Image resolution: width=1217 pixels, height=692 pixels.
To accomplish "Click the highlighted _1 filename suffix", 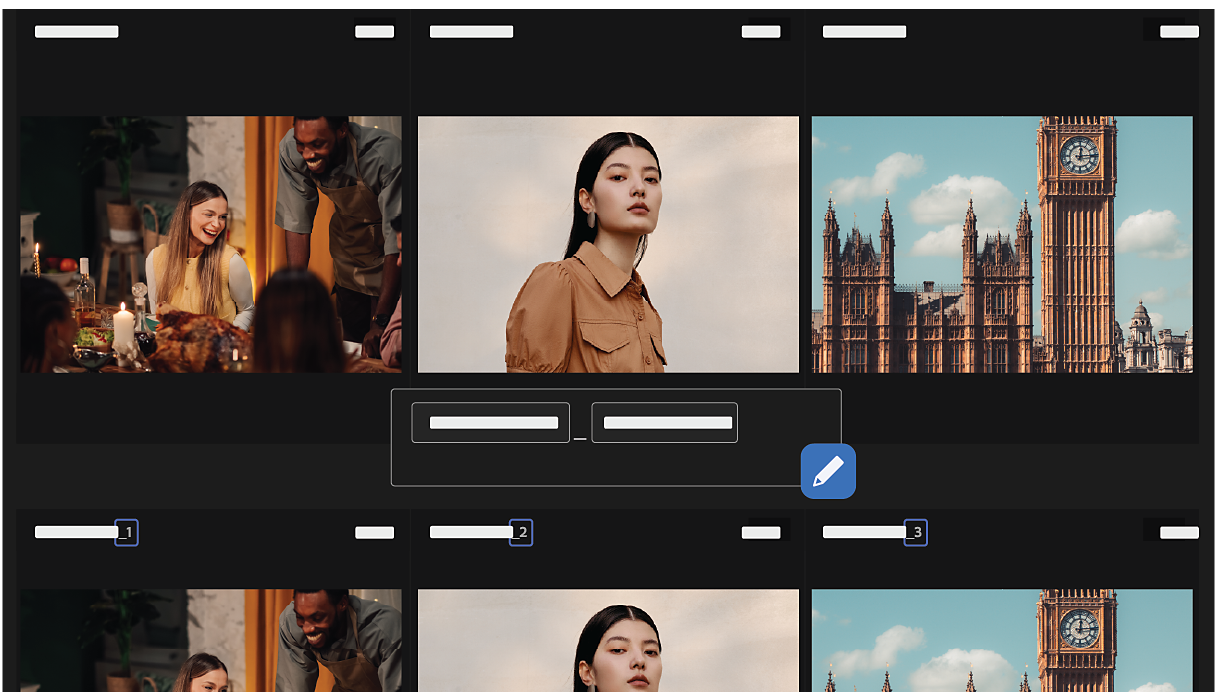I will (x=127, y=533).
